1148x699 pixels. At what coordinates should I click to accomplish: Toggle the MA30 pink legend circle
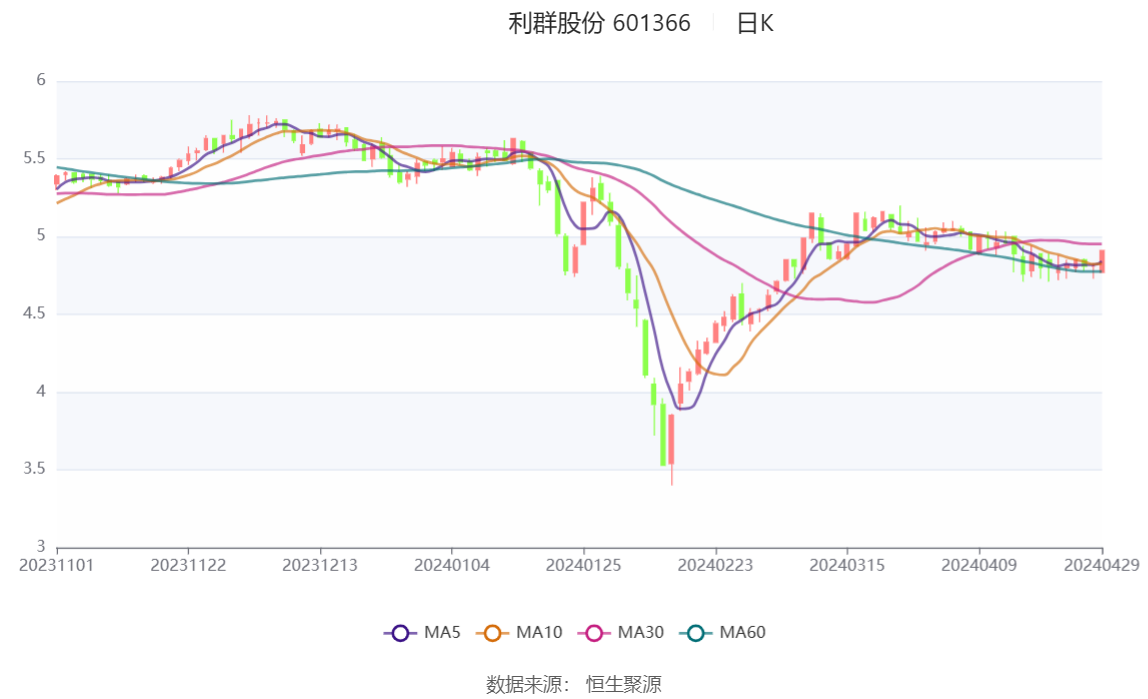tap(594, 633)
